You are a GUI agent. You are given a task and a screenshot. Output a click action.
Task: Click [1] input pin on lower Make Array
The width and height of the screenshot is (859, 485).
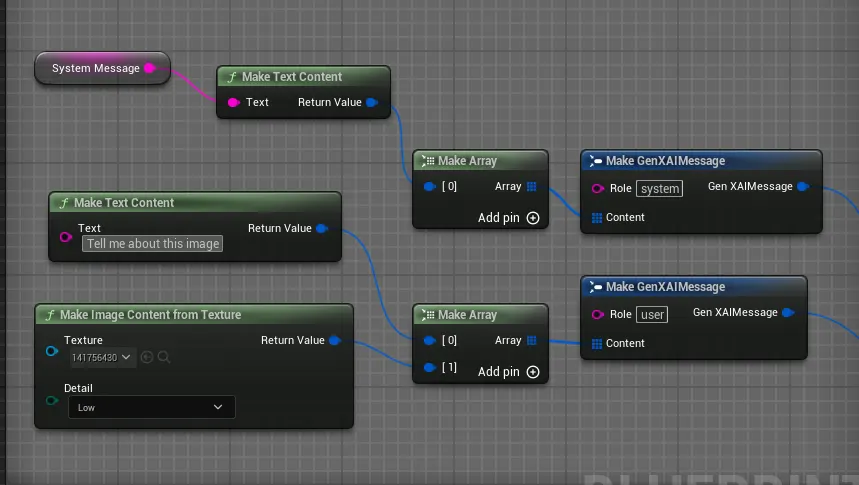point(430,367)
